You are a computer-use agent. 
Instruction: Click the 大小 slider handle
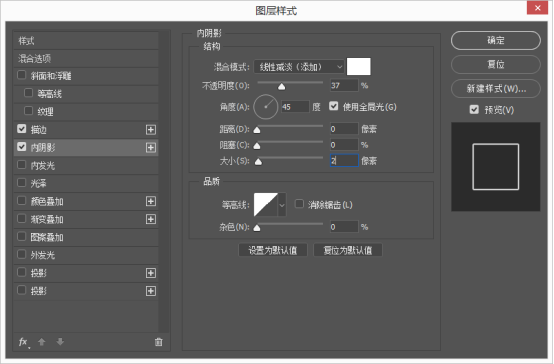coord(259,162)
